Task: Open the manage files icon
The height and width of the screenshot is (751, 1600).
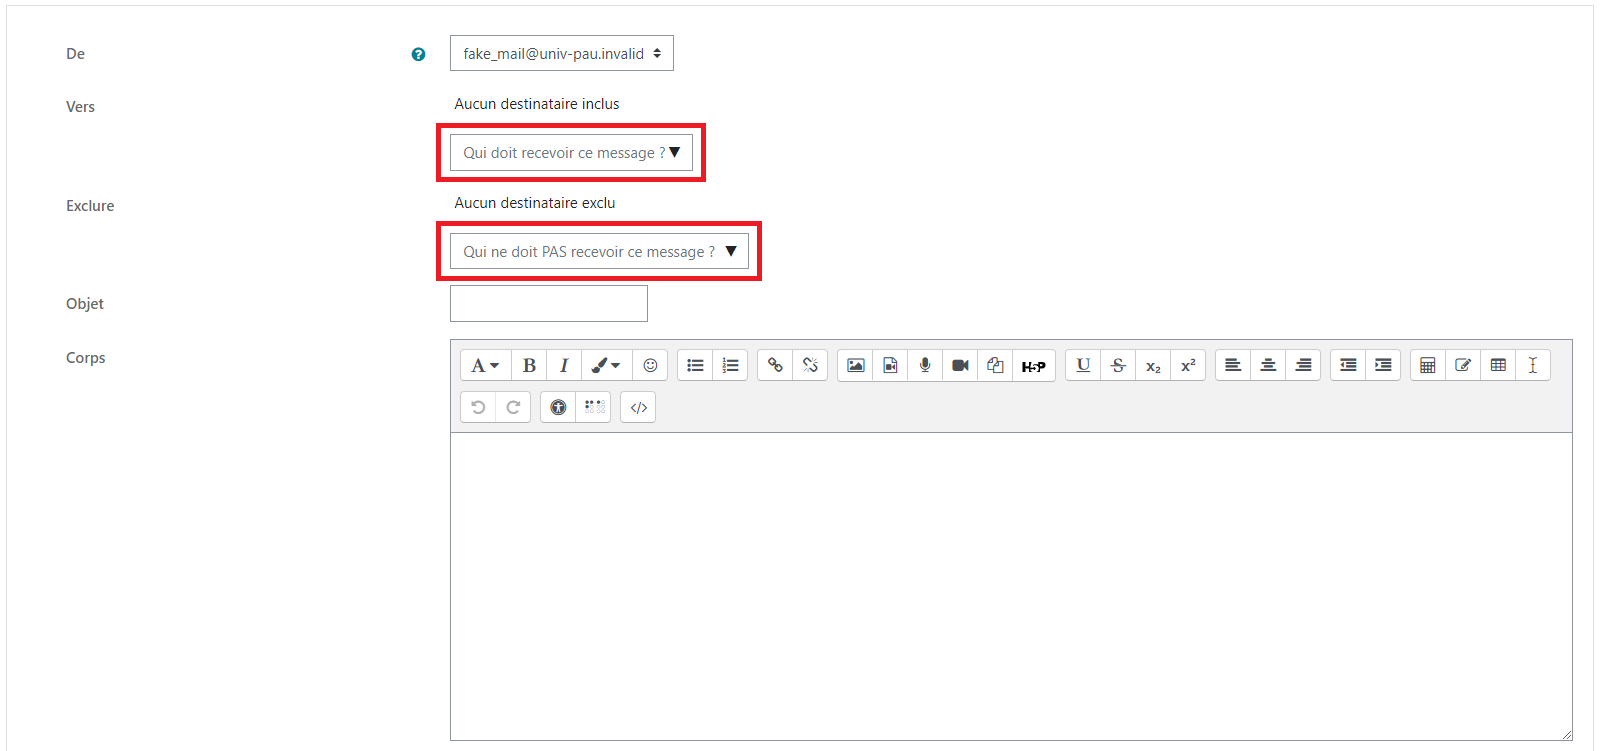Action: click(x=995, y=366)
